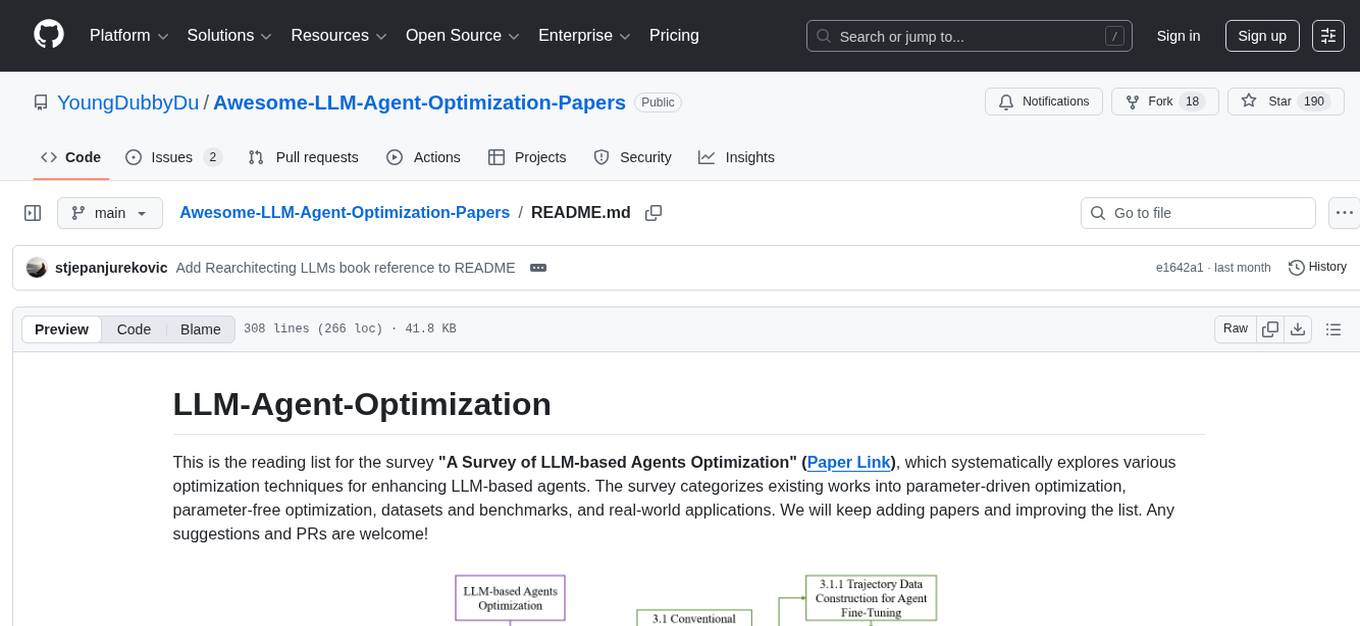Viewport: 1360px width, 626px height.
Task: Download the raw README file
Action: [1298, 328]
